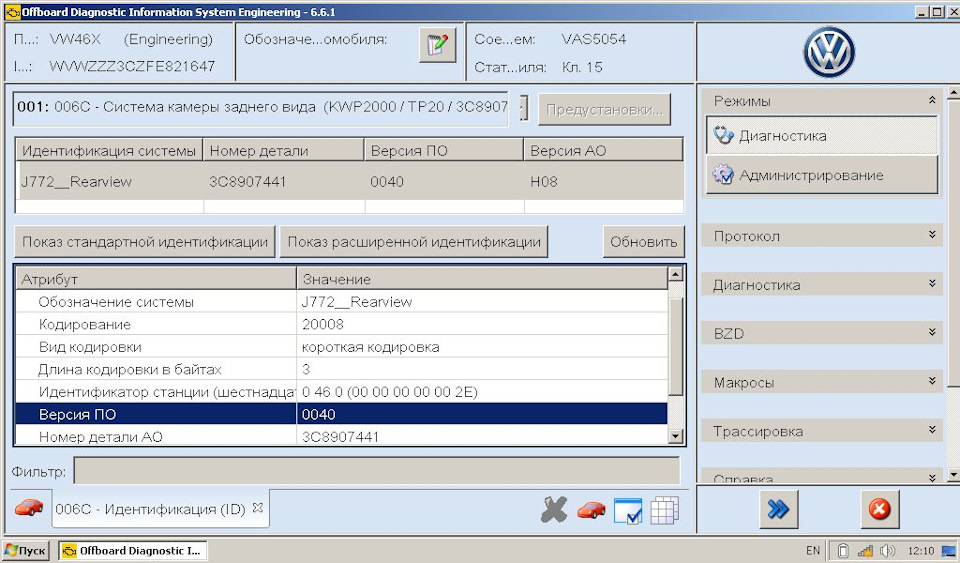Click the 12:10 system clock
Viewport: 960px width, 563px height.
point(921,551)
